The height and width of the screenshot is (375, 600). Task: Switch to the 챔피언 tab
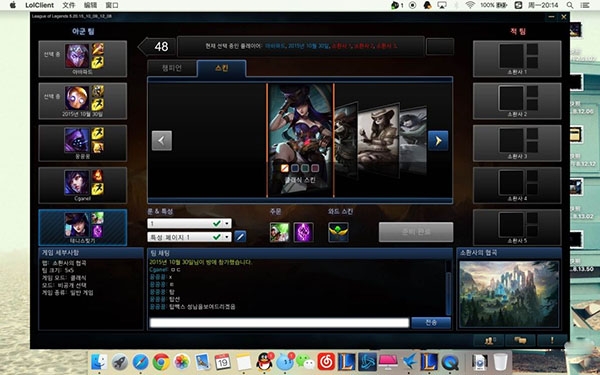click(x=172, y=68)
